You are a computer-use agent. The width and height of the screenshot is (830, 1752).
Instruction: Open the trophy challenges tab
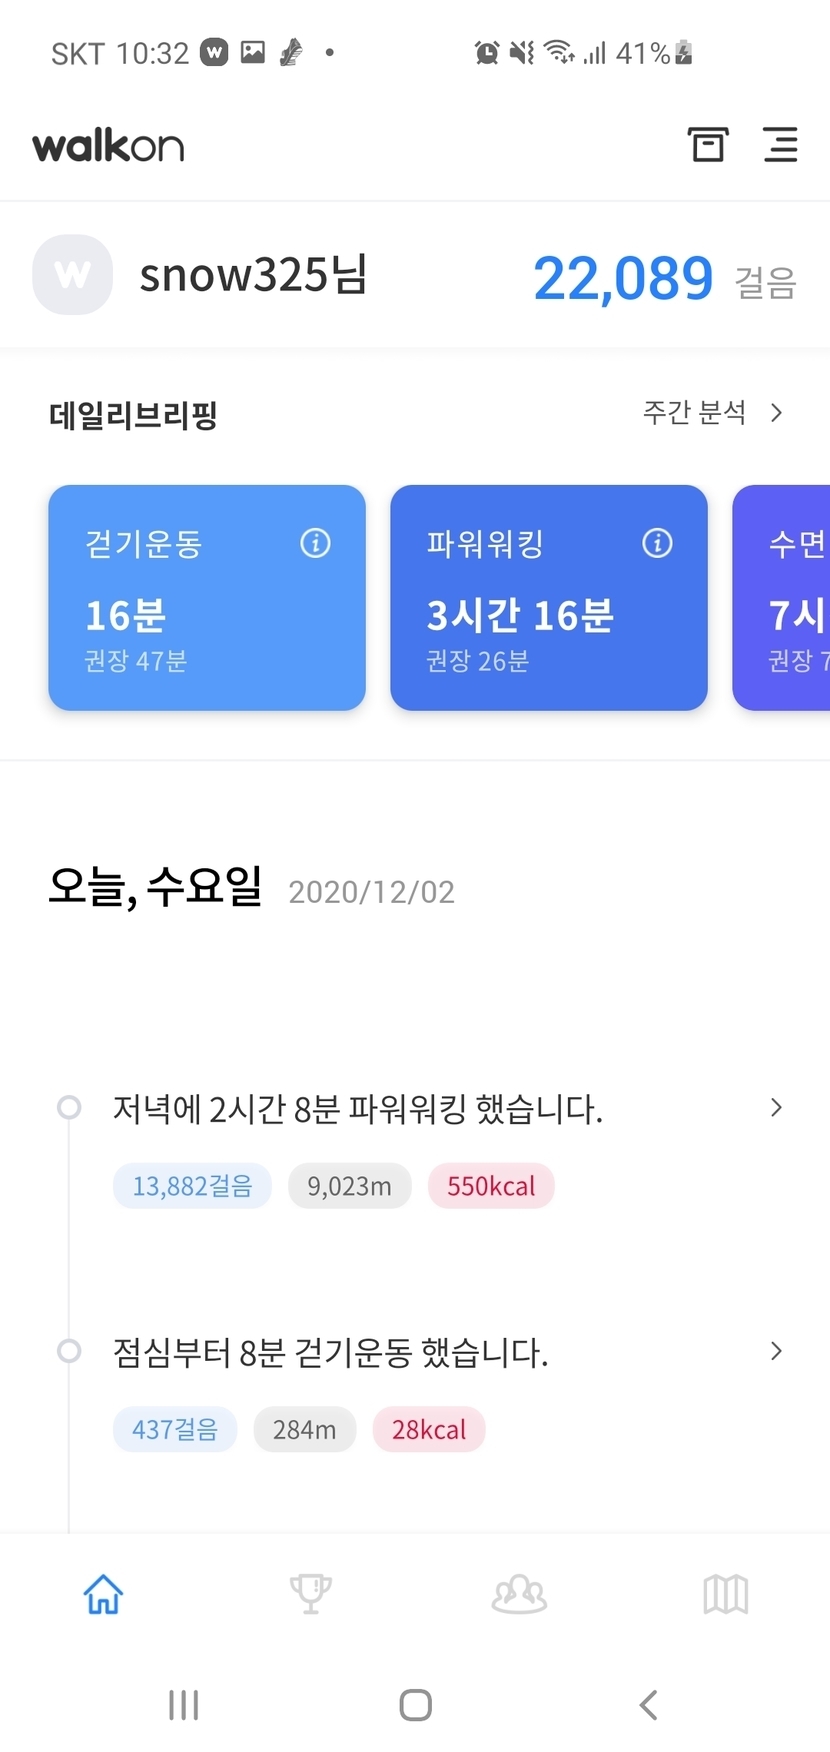point(310,1594)
